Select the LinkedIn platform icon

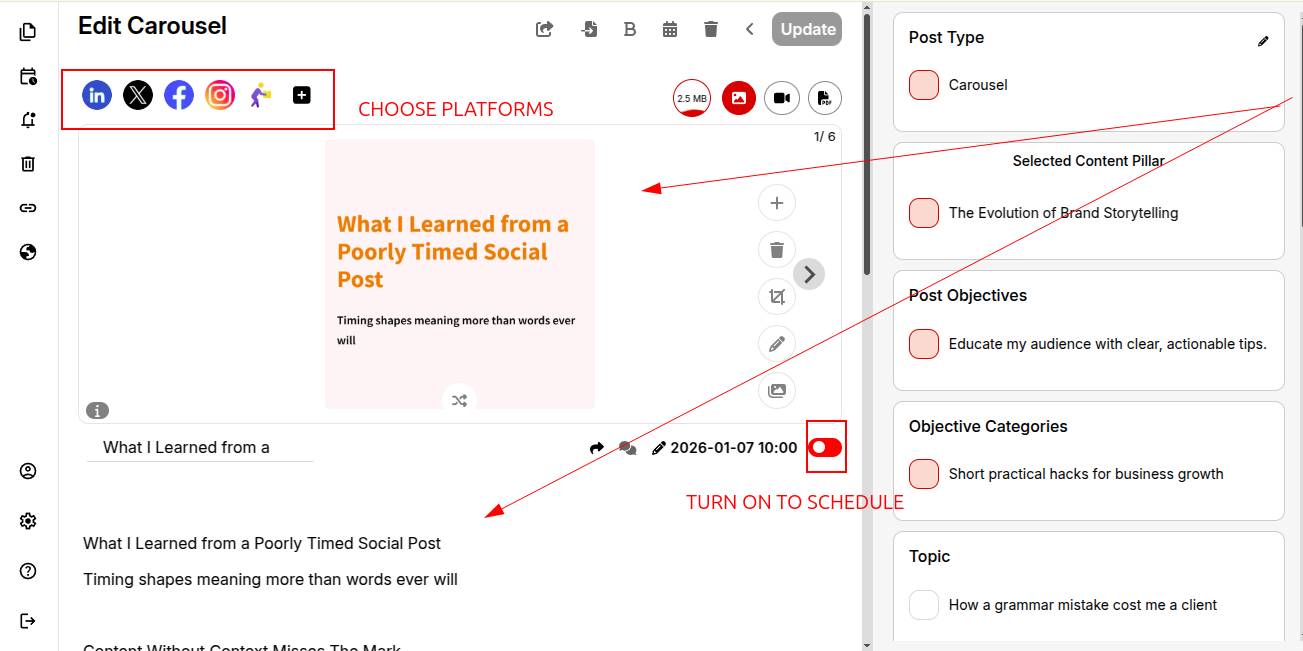[97, 95]
